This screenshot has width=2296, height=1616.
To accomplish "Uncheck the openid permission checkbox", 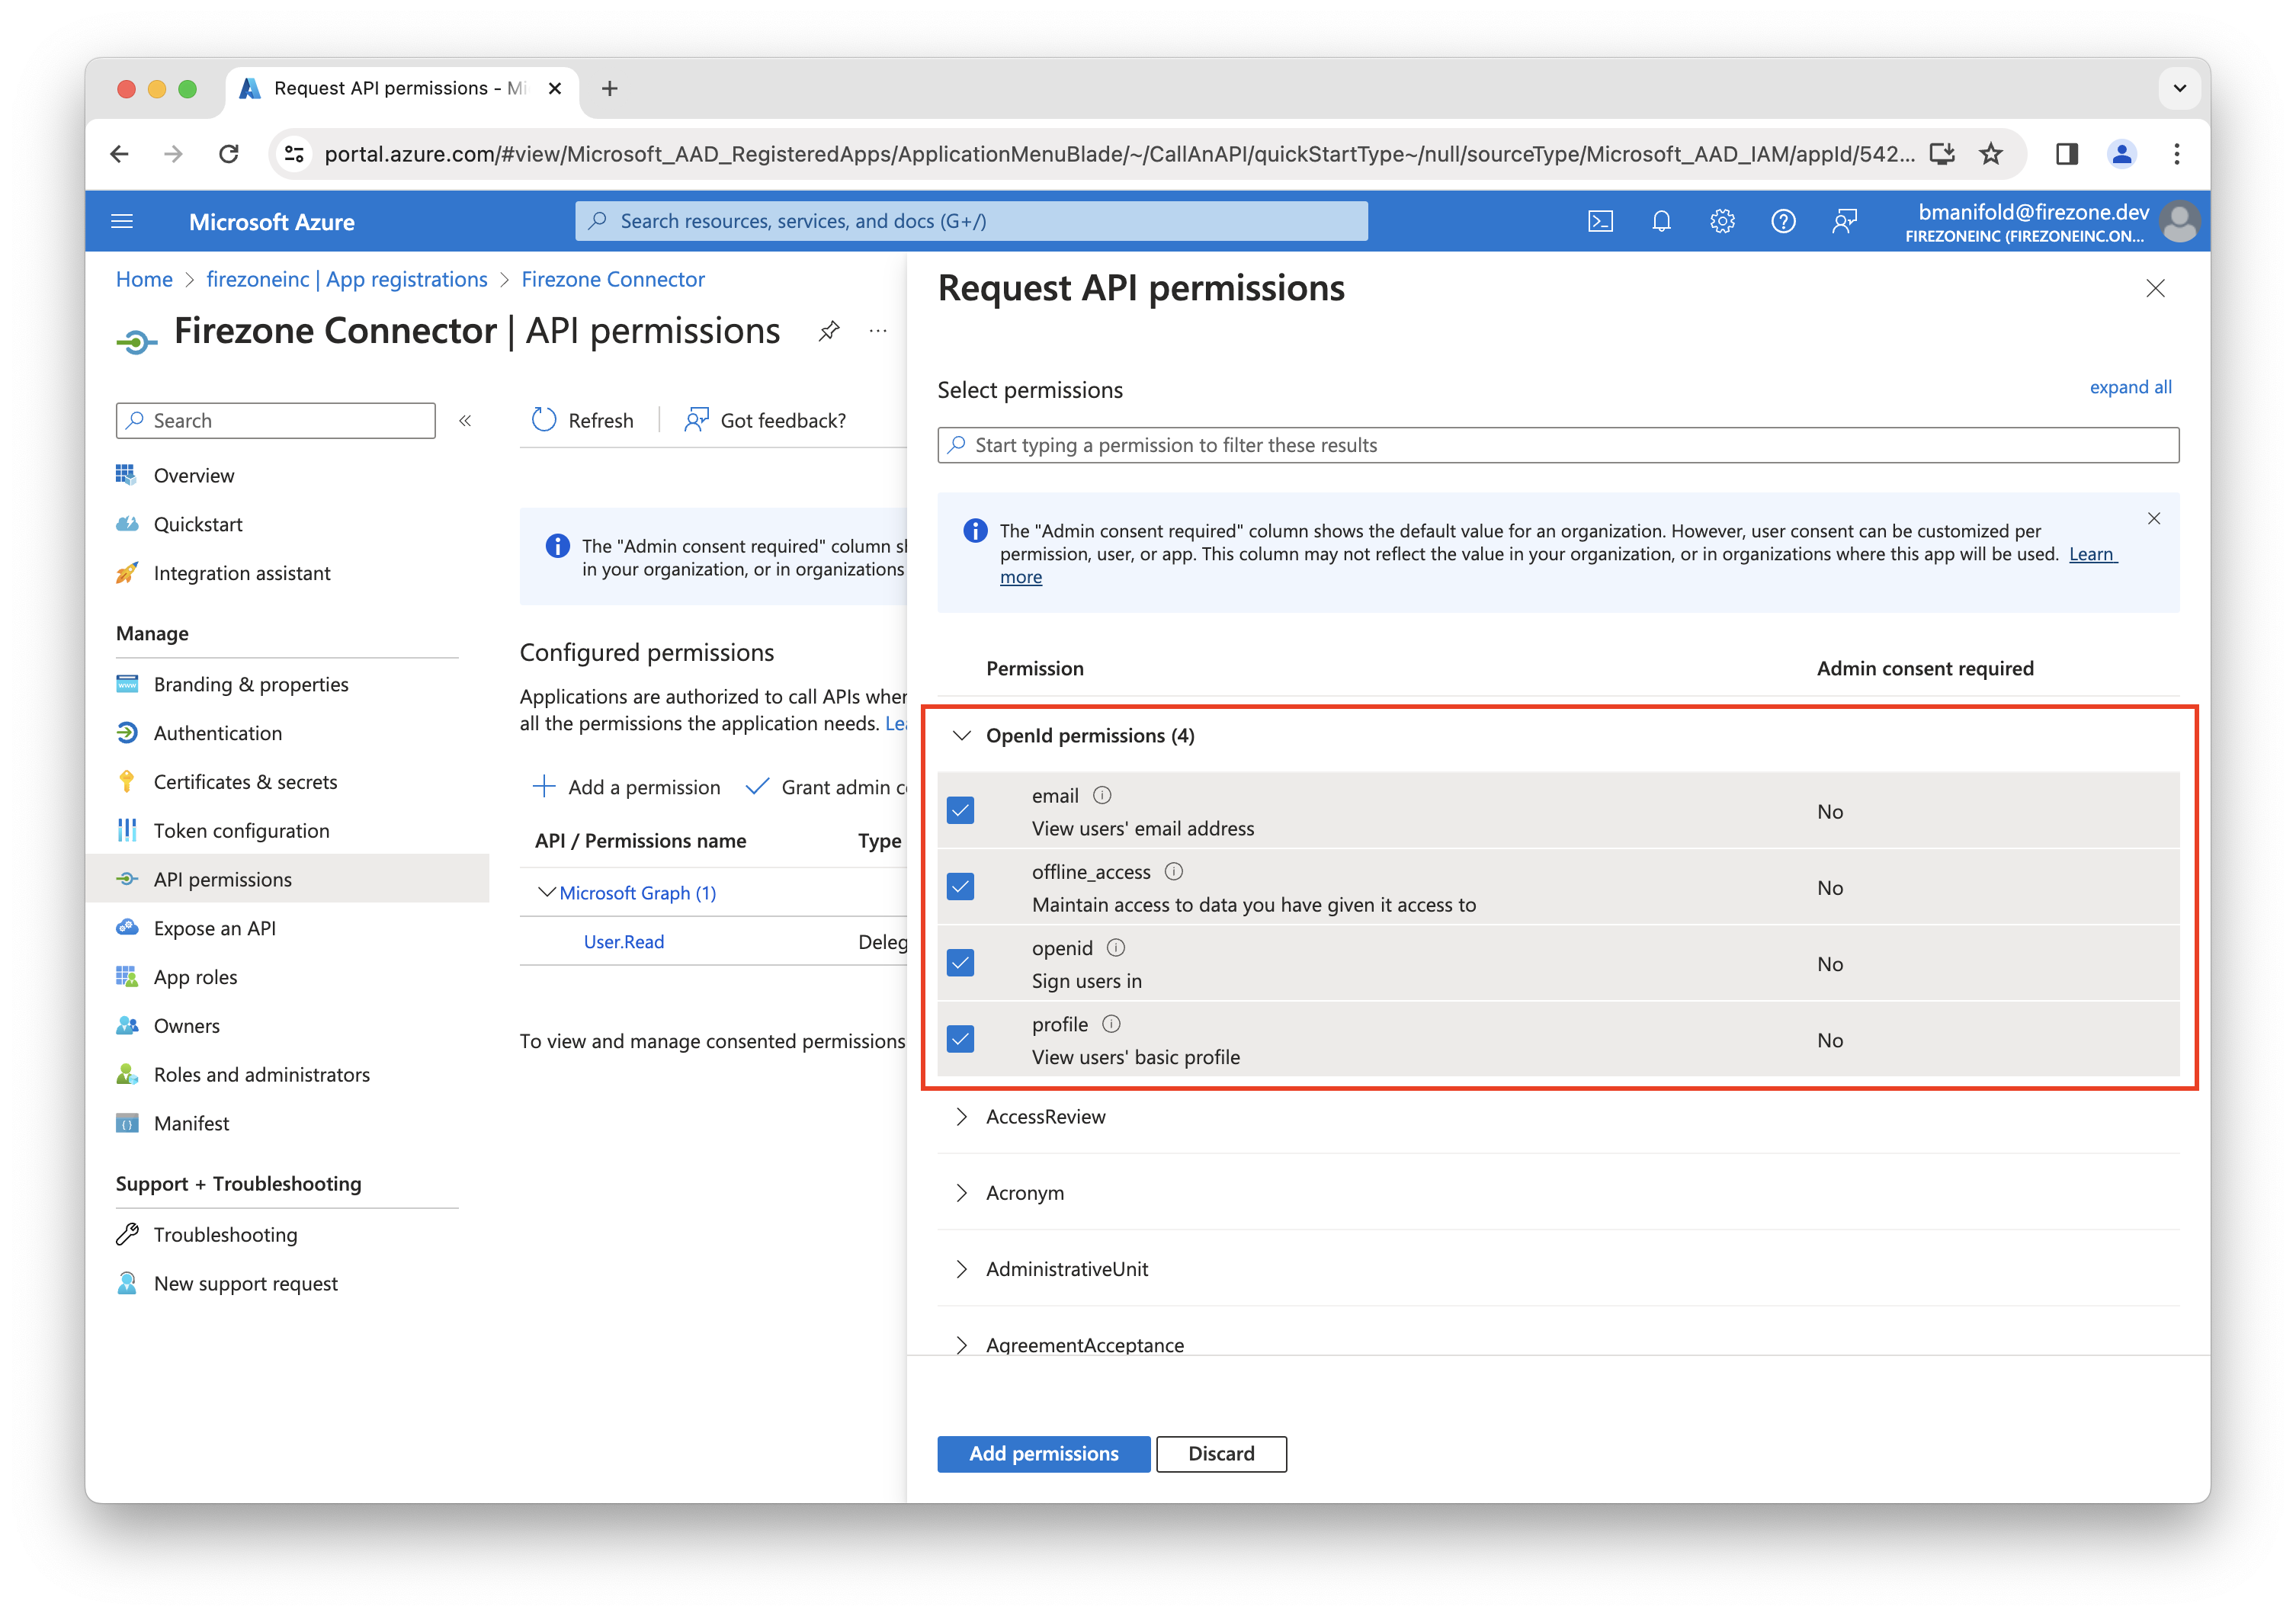I will click(960, 963).
